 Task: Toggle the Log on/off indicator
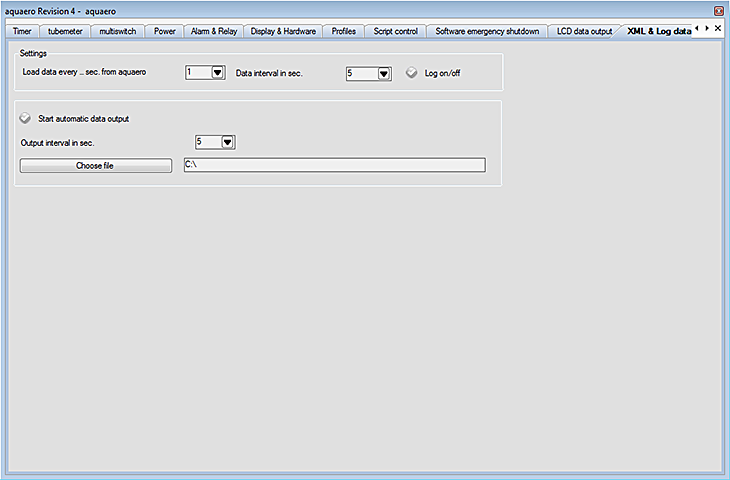pyautogui.click(x=411, y=73)
